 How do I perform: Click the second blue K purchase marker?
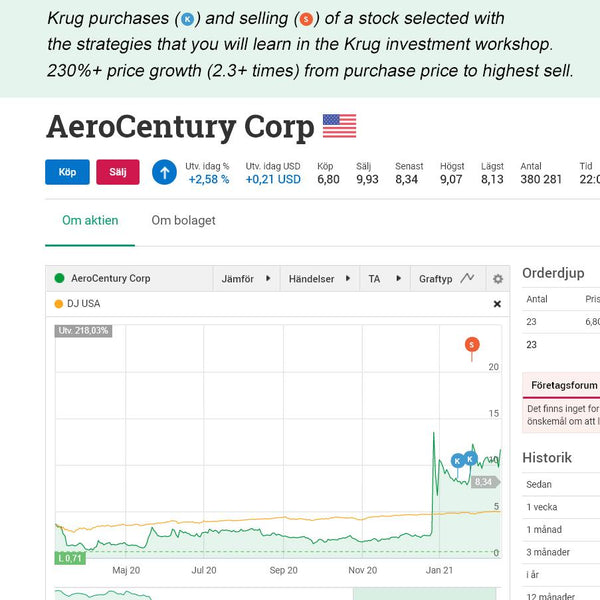(470, 458)
